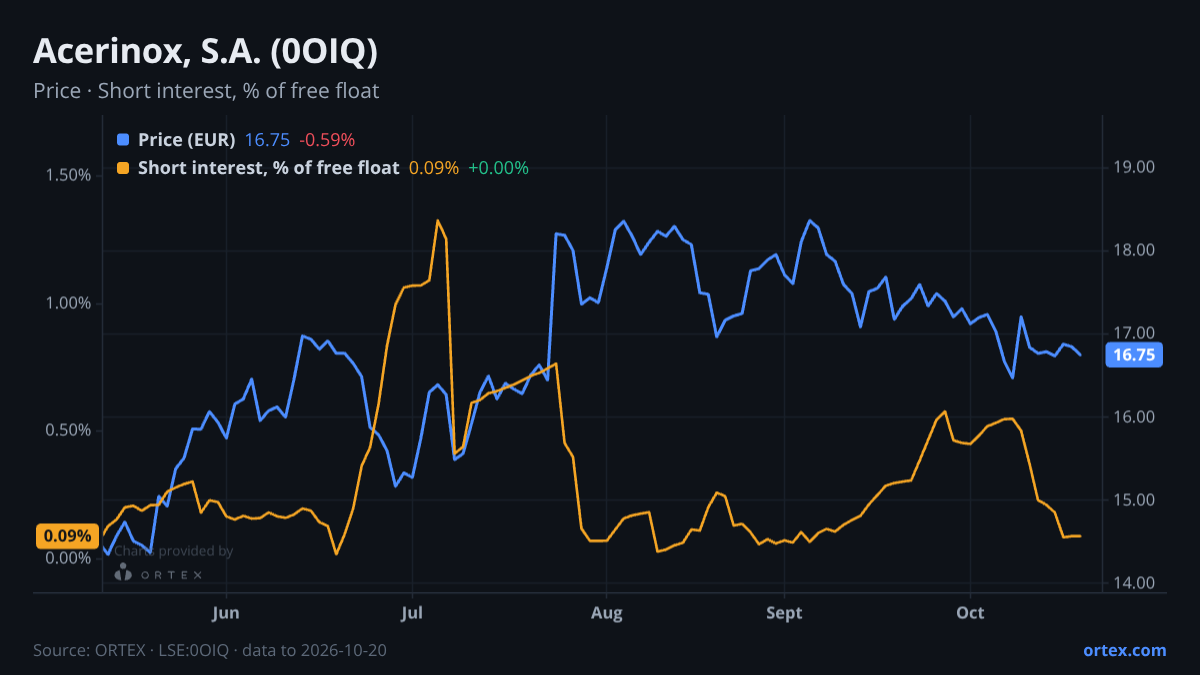Toggle the Price (EUR) legend label
The width and height of the screenshot is (1200, 675).
(x=186, y=140)
